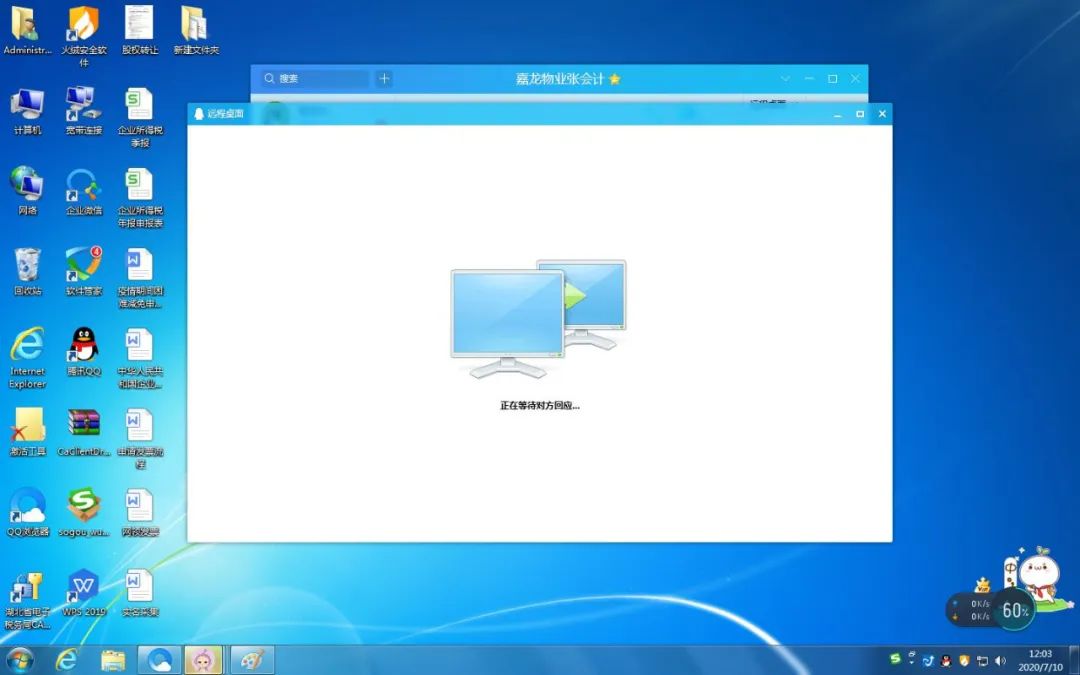Launch 湖北省电子税务局CA shortcut

pyautogui.click(x=28, y=599)
